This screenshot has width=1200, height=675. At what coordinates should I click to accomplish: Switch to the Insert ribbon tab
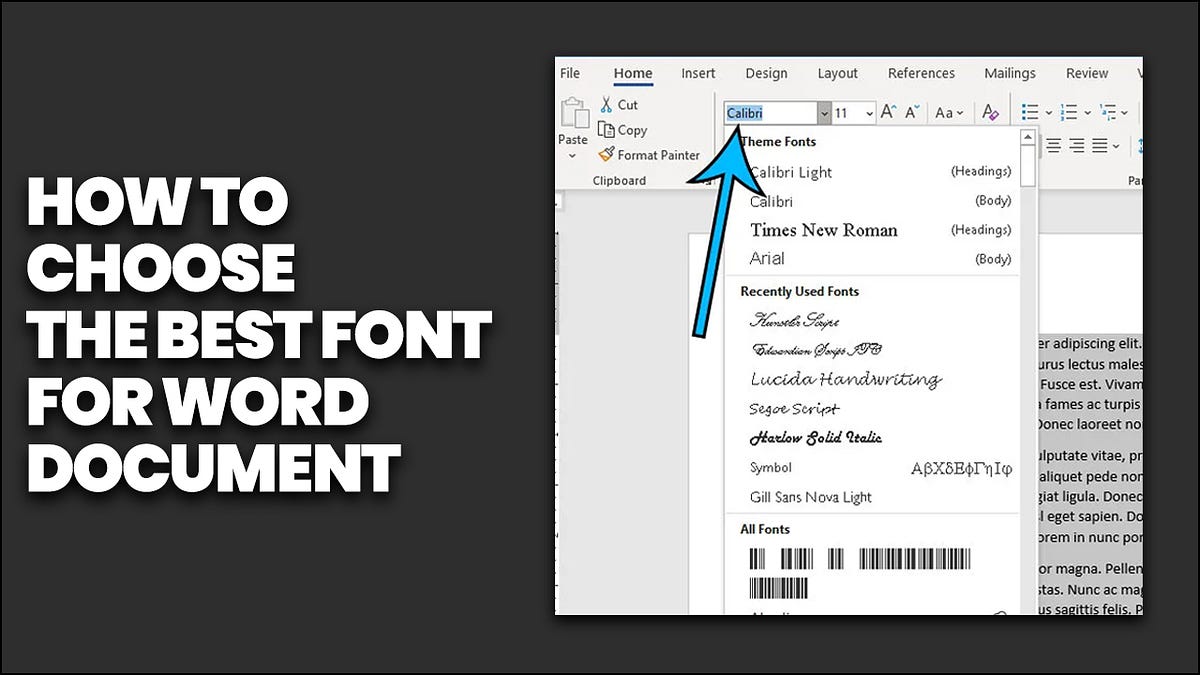(698, 73)
